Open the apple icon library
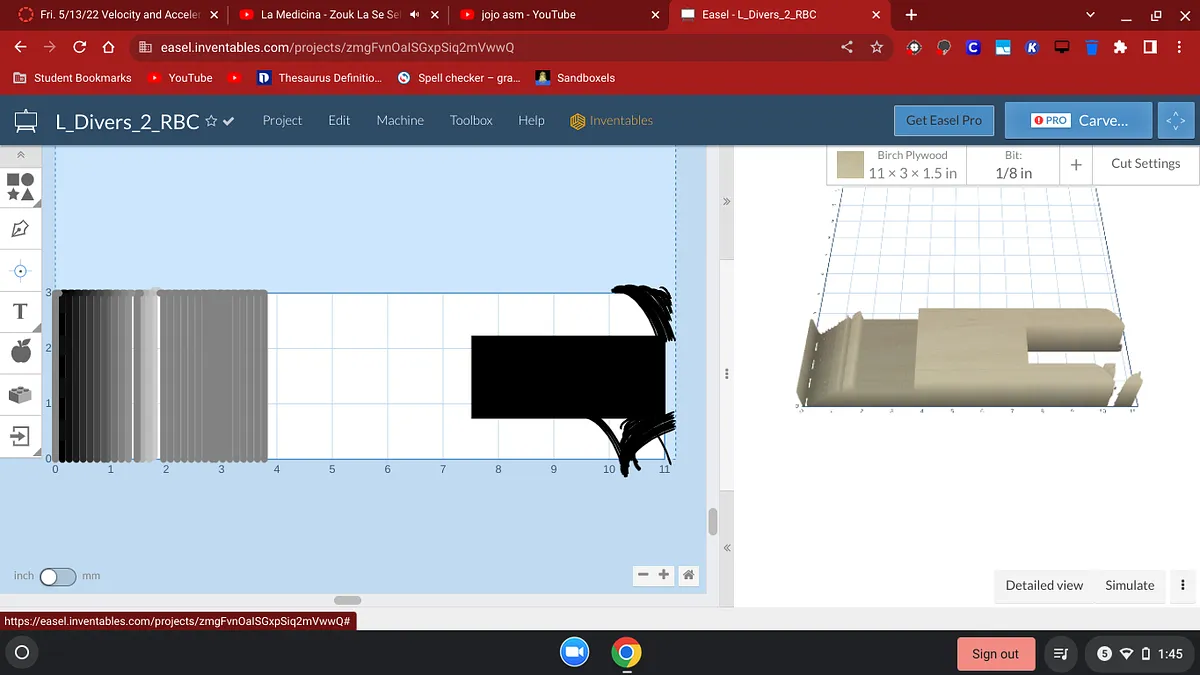1200x675 pixels. [20, 351]
